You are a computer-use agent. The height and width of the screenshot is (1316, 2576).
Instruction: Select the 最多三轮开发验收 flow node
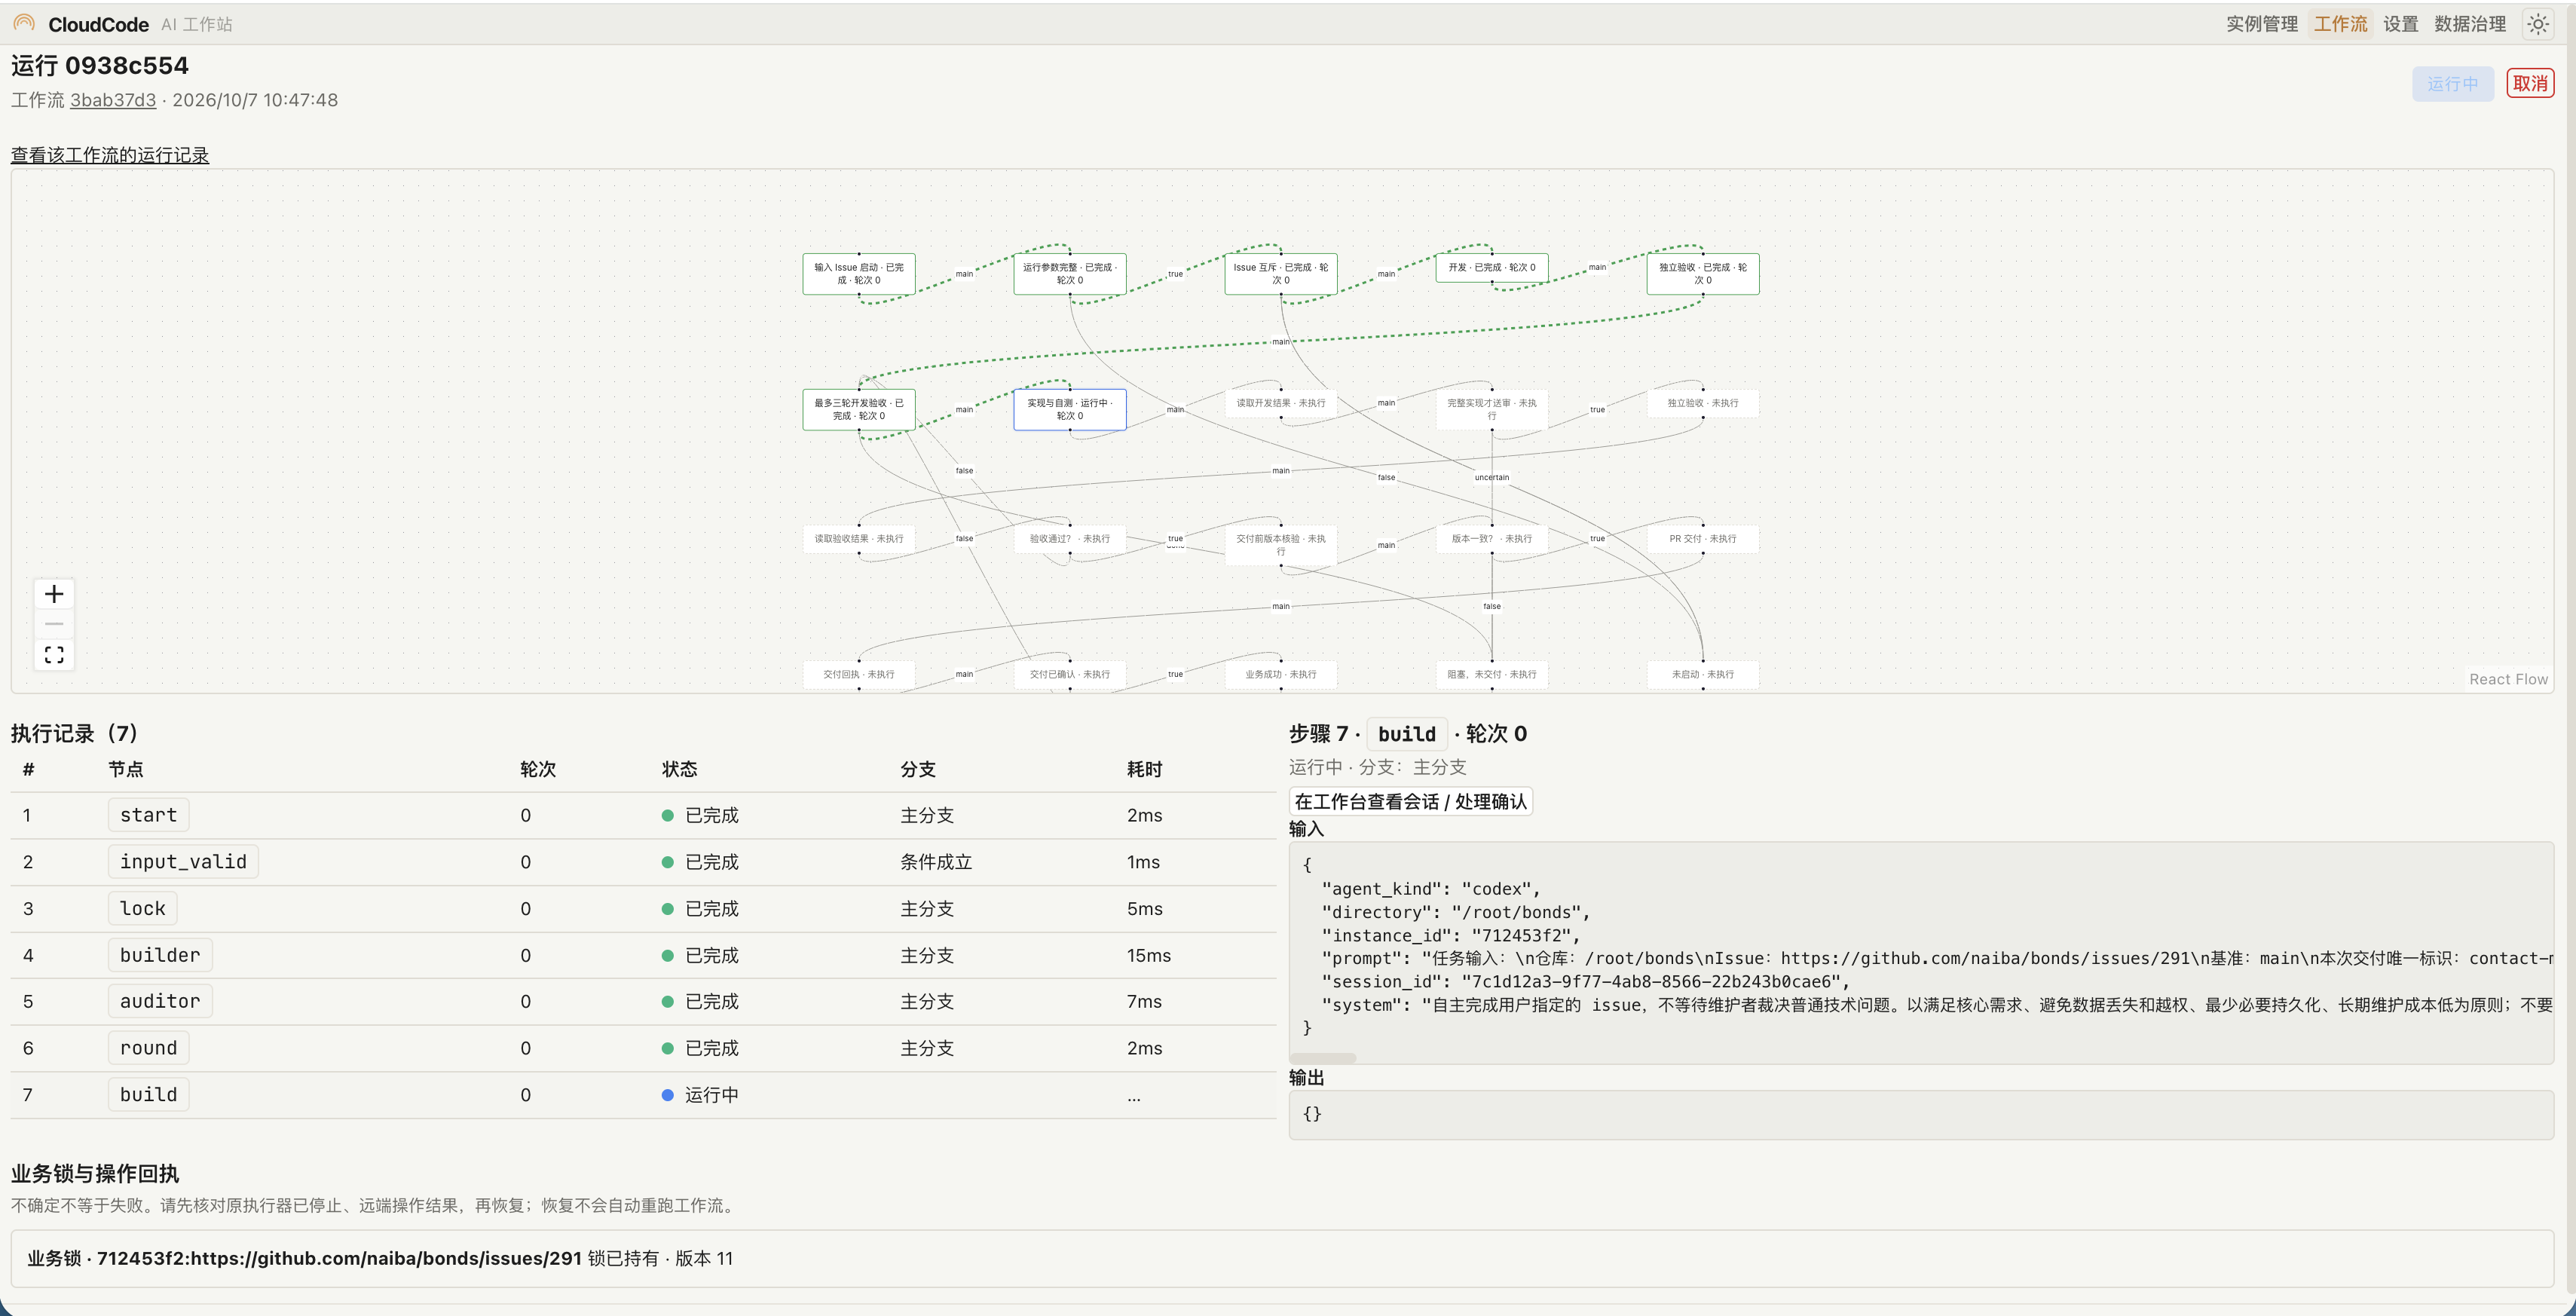859,410
